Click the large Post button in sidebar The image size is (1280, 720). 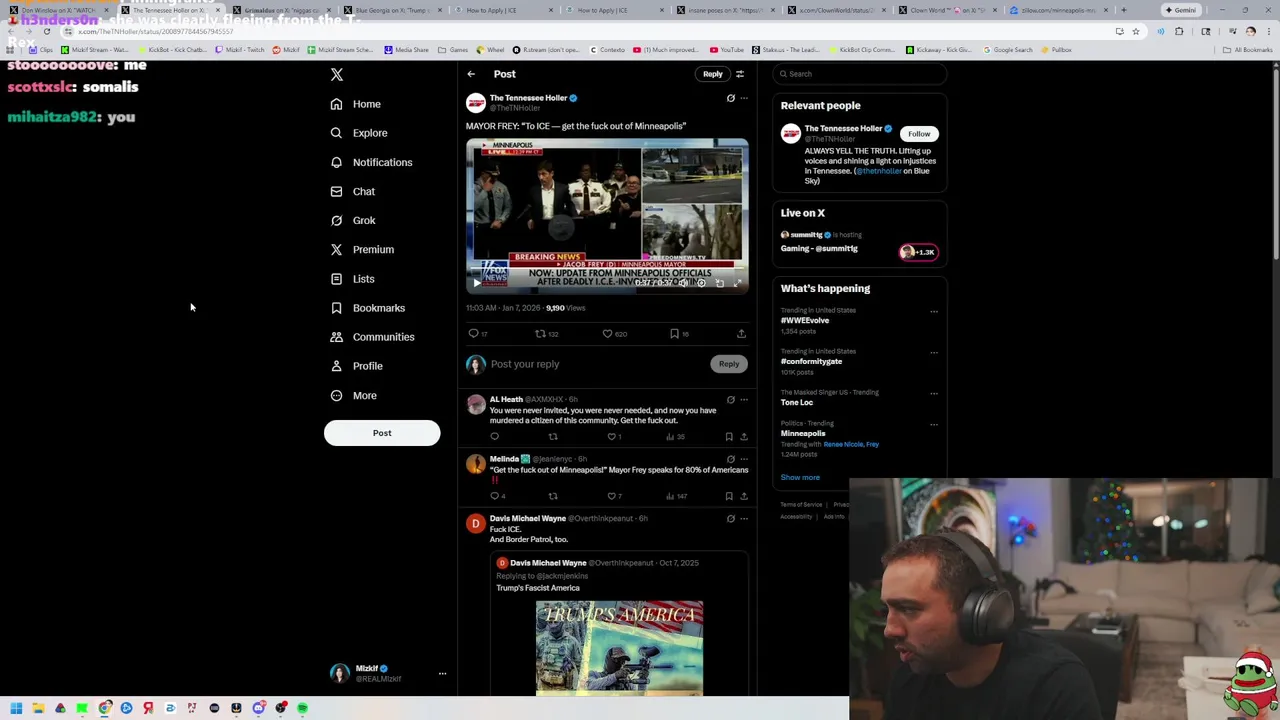[x=382, y=433]
